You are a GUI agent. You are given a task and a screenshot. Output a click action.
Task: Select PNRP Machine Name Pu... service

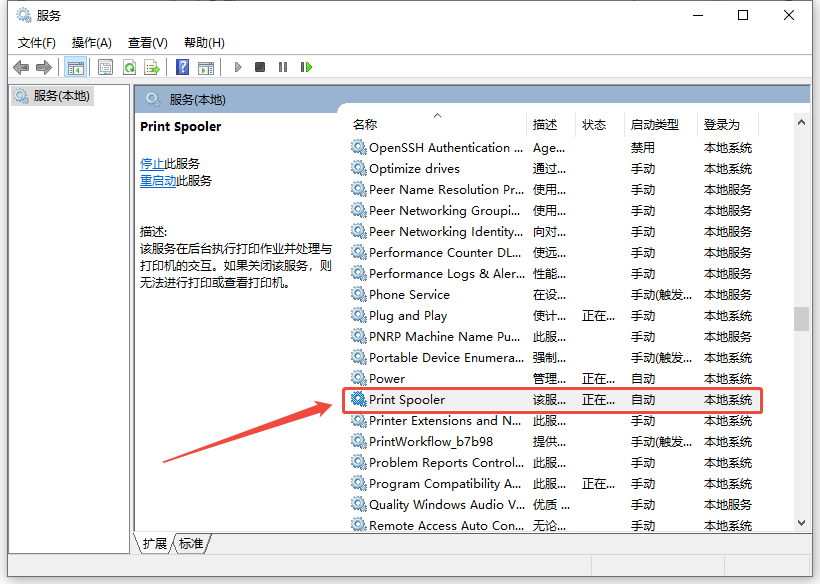point(552,337)
